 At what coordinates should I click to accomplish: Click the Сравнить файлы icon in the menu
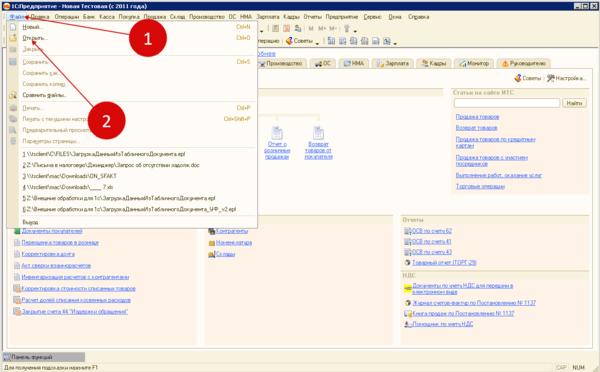13,95
